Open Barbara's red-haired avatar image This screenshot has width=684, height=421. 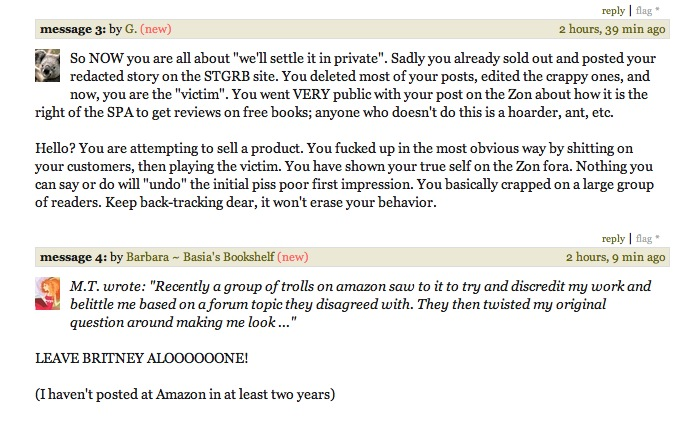pos(48,294)
